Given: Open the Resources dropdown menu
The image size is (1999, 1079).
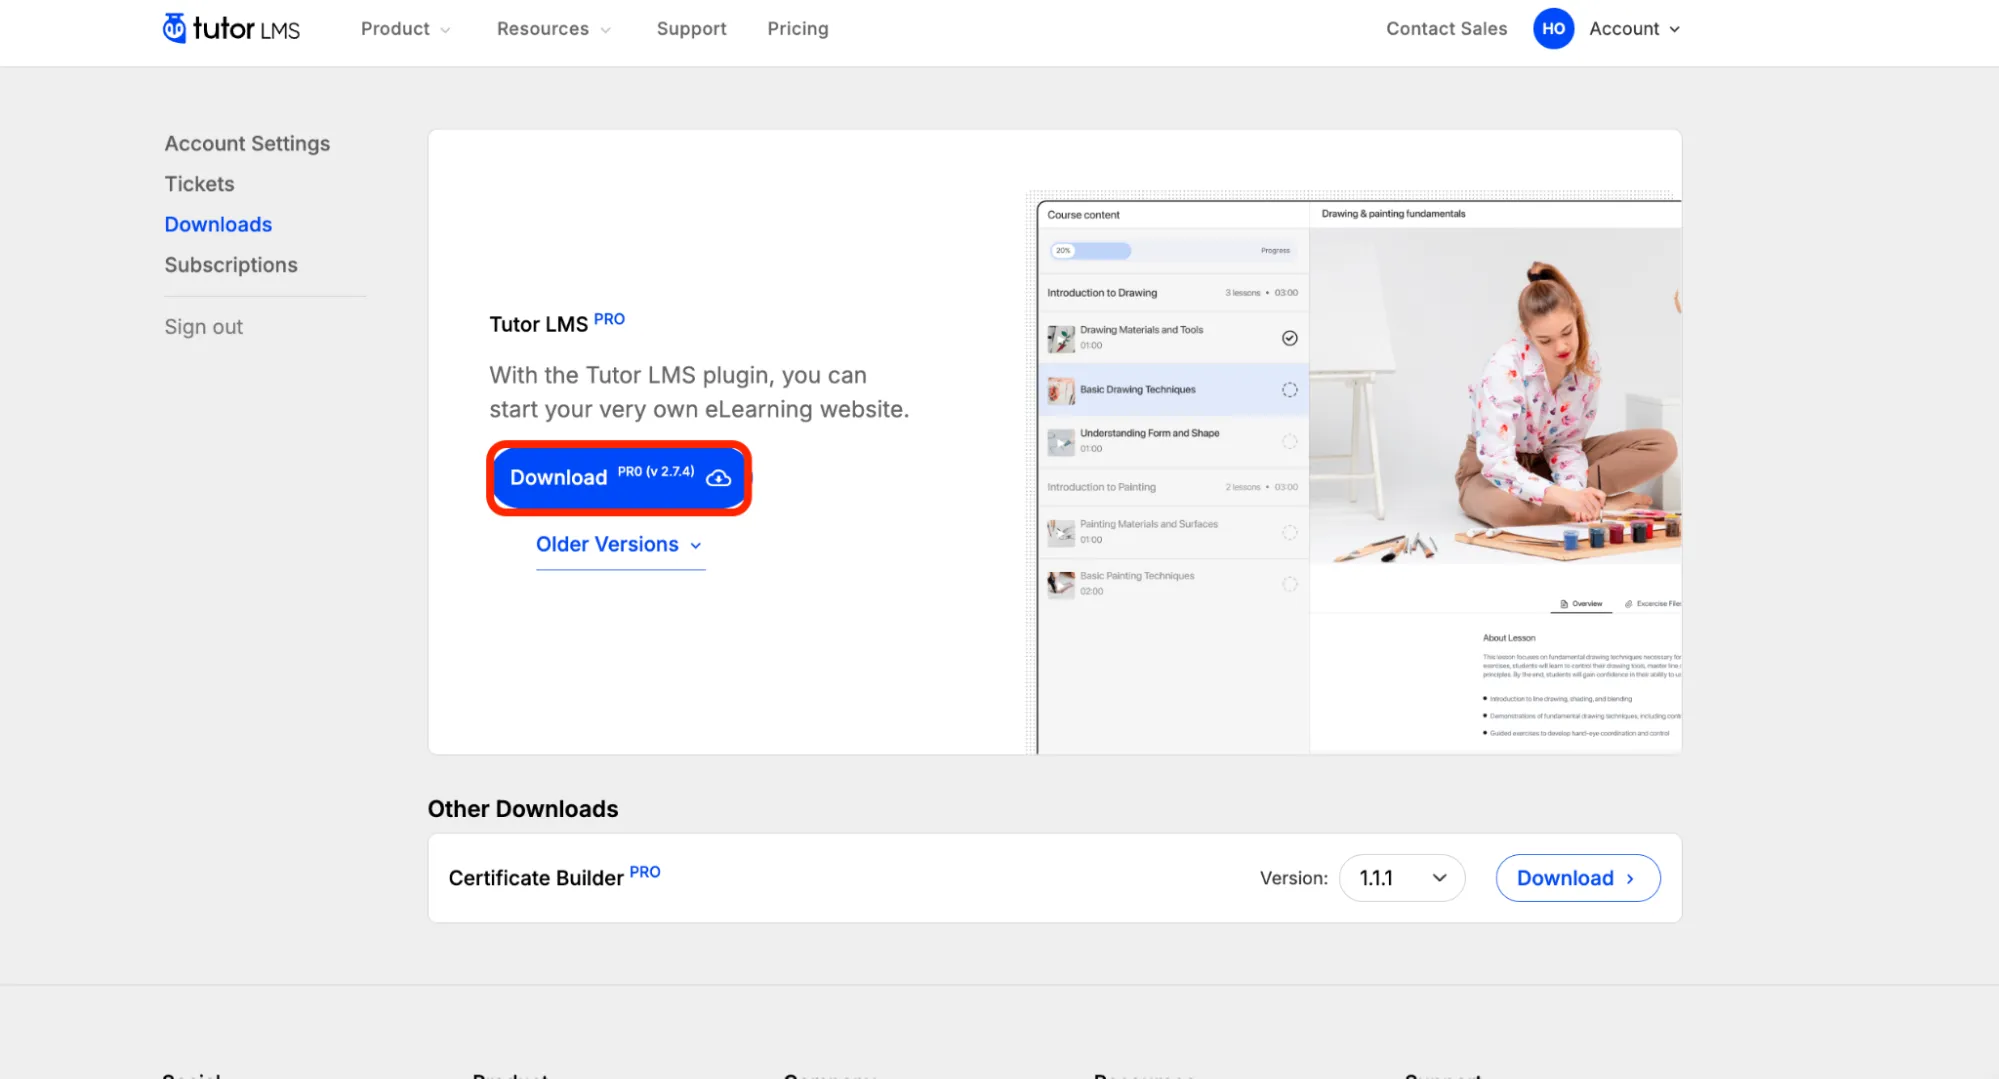Looking at the screenshot, I should click(x=553, y=29).
